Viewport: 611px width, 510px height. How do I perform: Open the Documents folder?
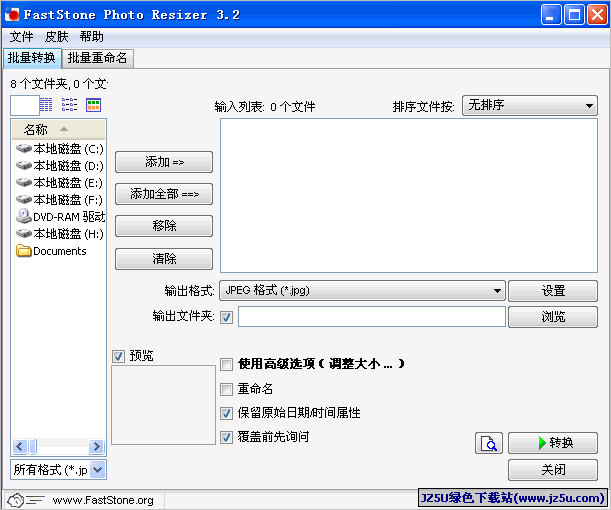coord(51,251)
